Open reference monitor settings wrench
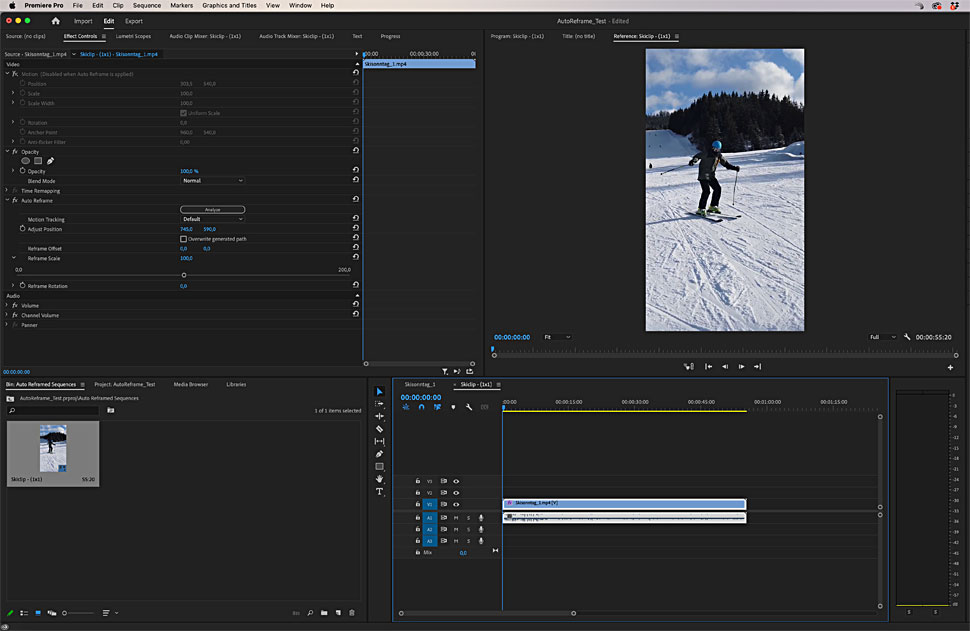The width and height of the screenshot is (970, 631). pyautogui.click(x=907, y=337)
